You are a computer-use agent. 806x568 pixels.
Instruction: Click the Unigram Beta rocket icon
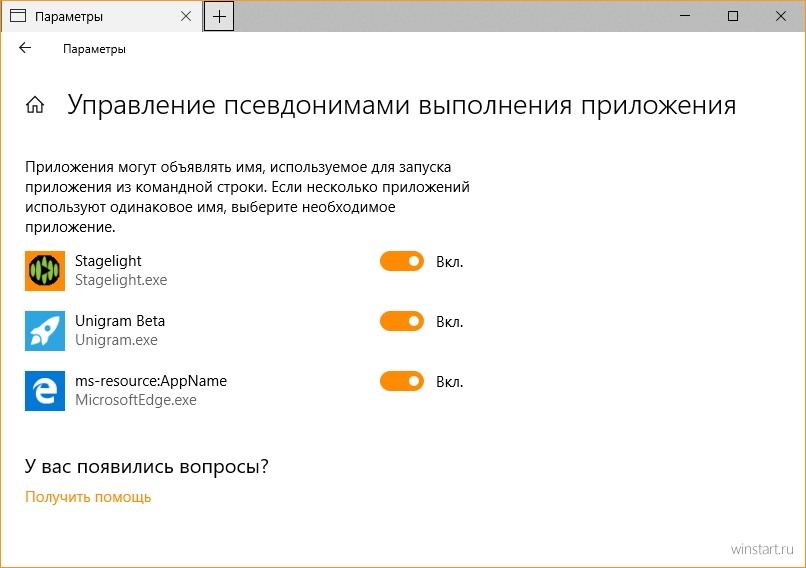(45, 331)
